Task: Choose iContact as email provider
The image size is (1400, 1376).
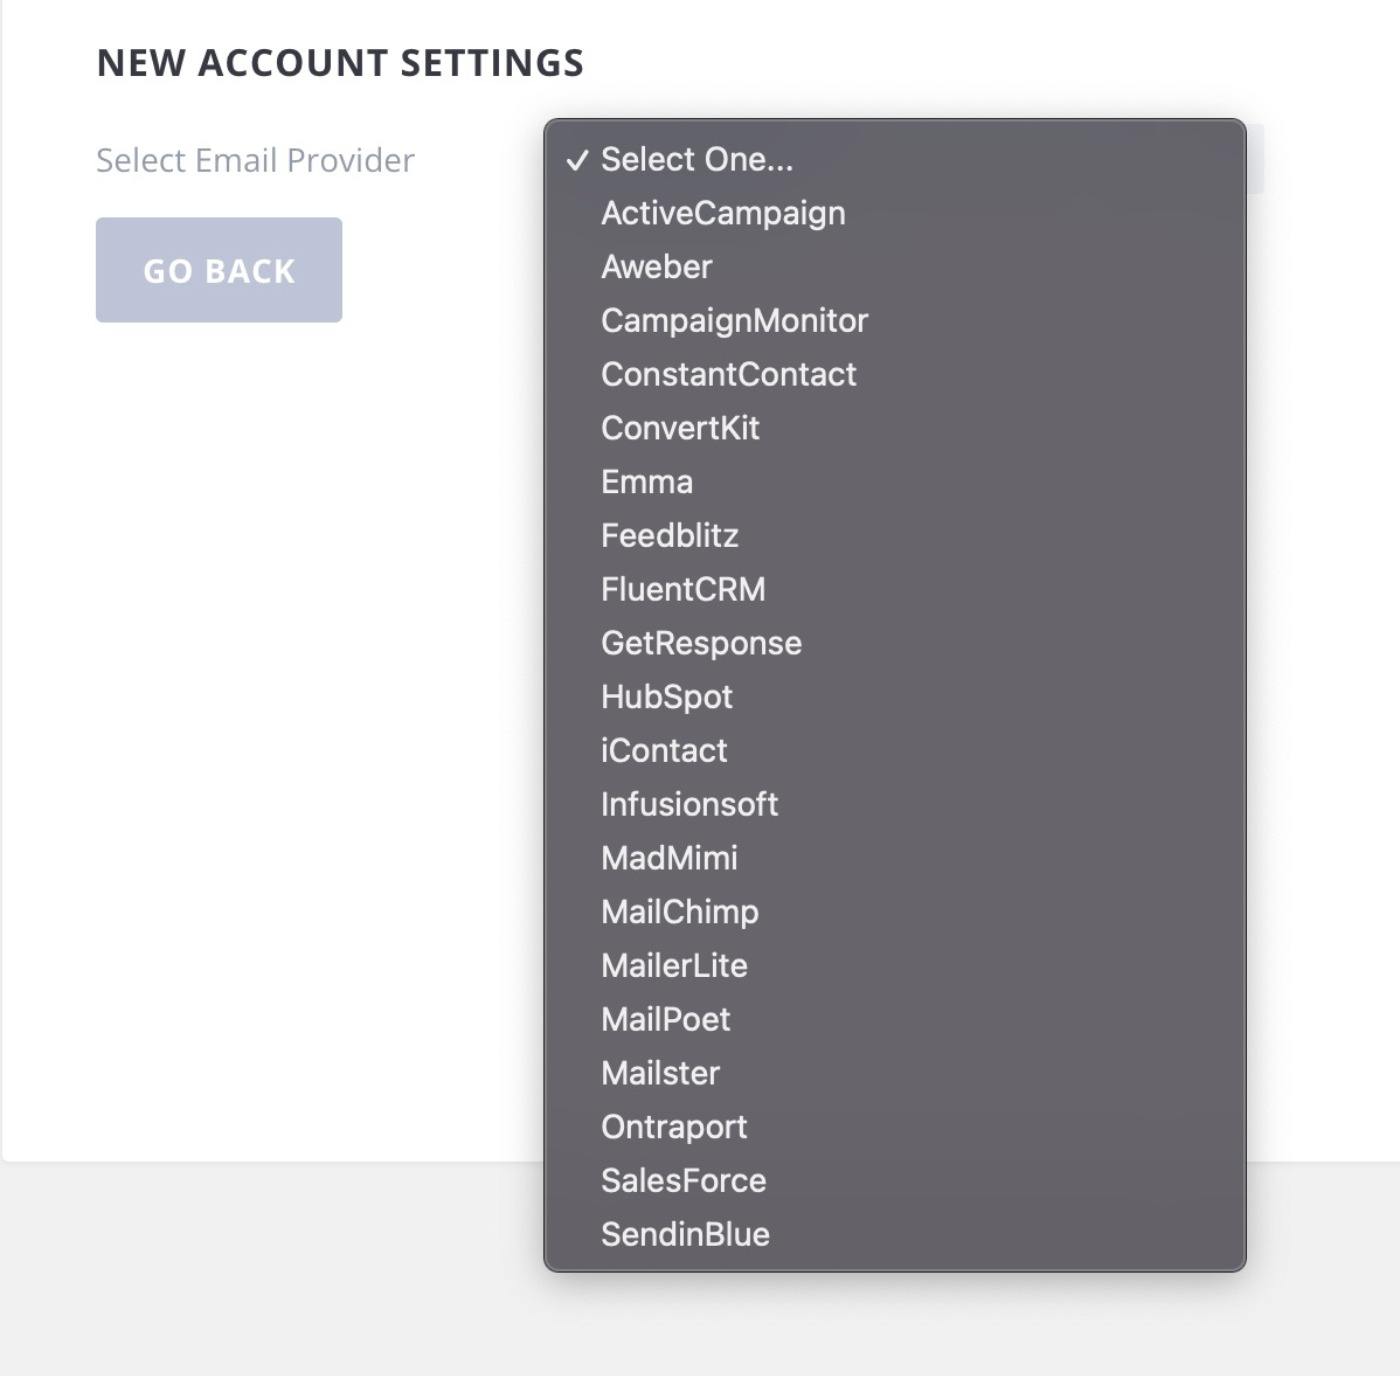Action: click(895, 751)
